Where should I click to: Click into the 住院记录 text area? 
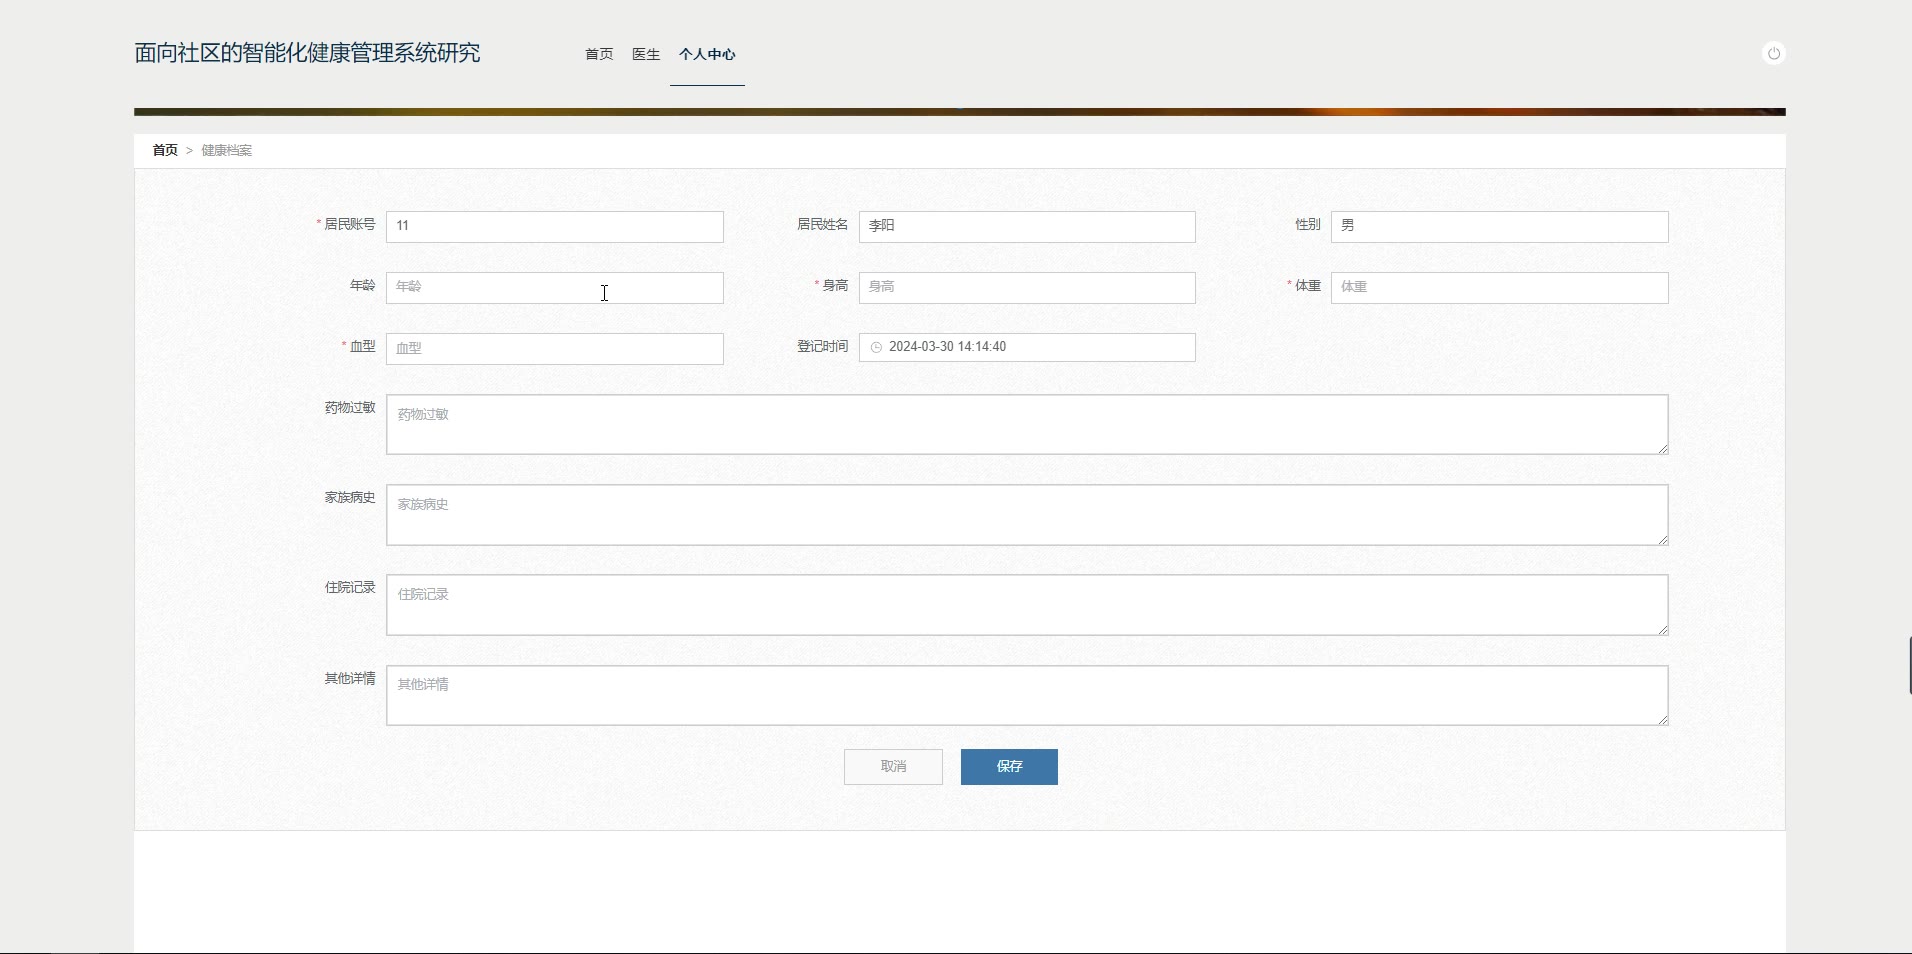click(1027, 605)
